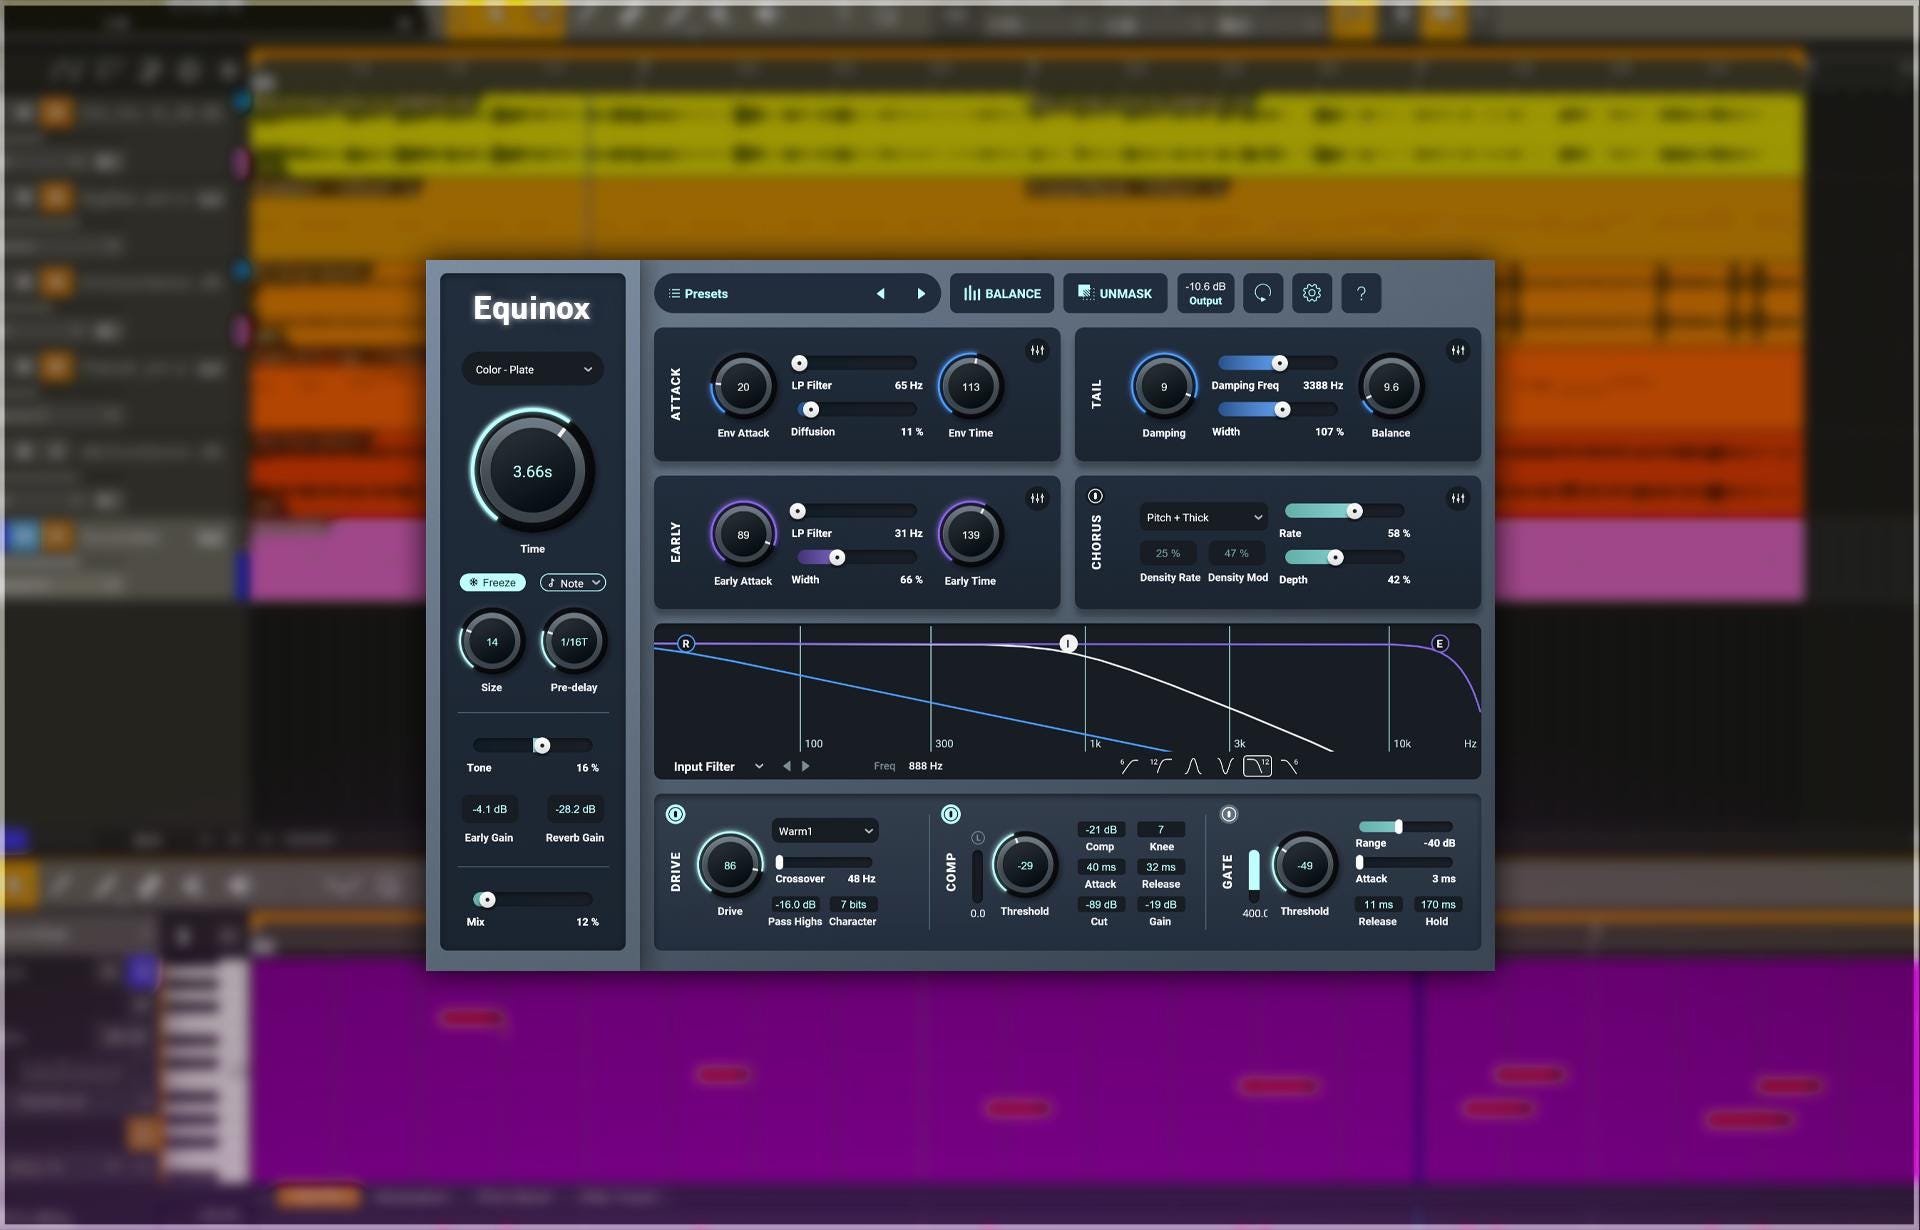
Task: Select the bell peak filter shape
Action: click(x=1193, y=766)
